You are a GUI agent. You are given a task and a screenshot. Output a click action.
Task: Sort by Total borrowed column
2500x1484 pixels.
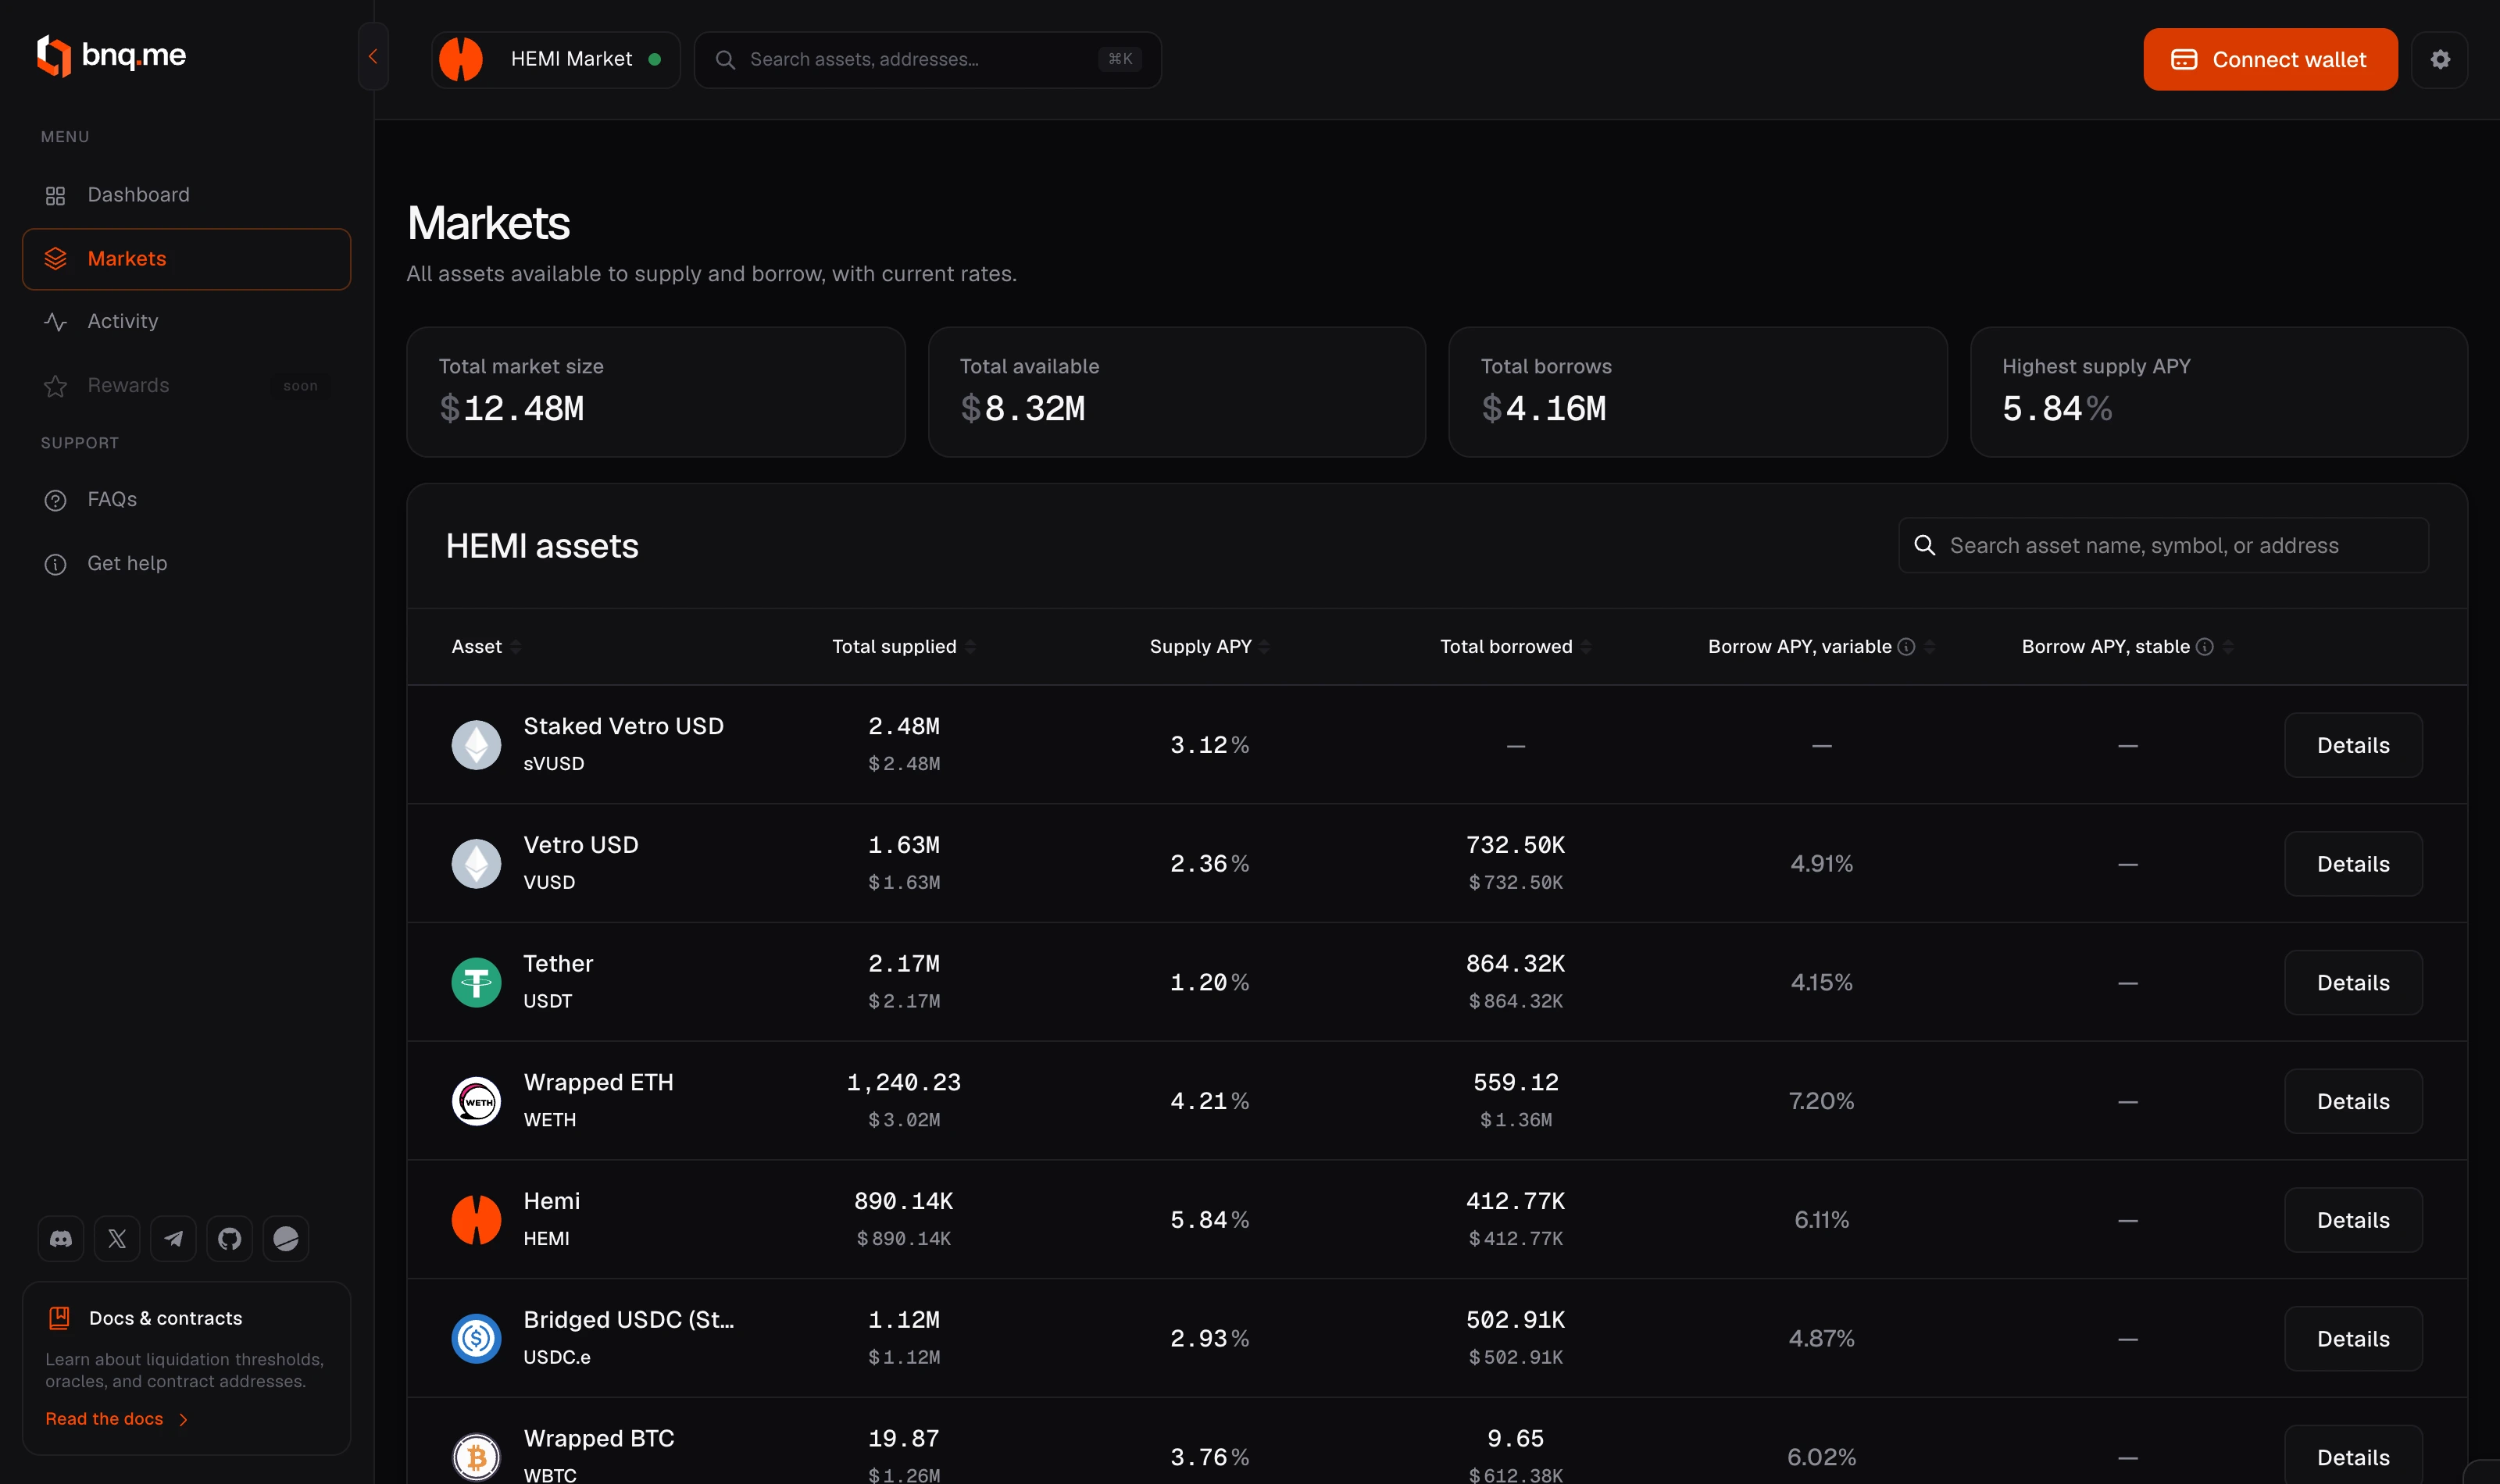click(x=1515, y=647)
